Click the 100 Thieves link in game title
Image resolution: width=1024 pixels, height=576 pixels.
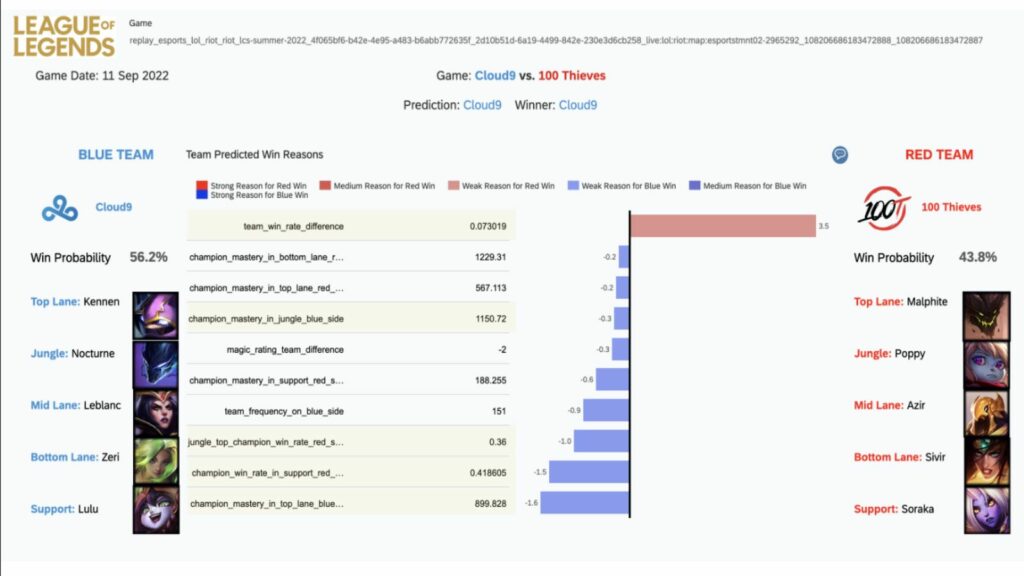pos(571,76)
